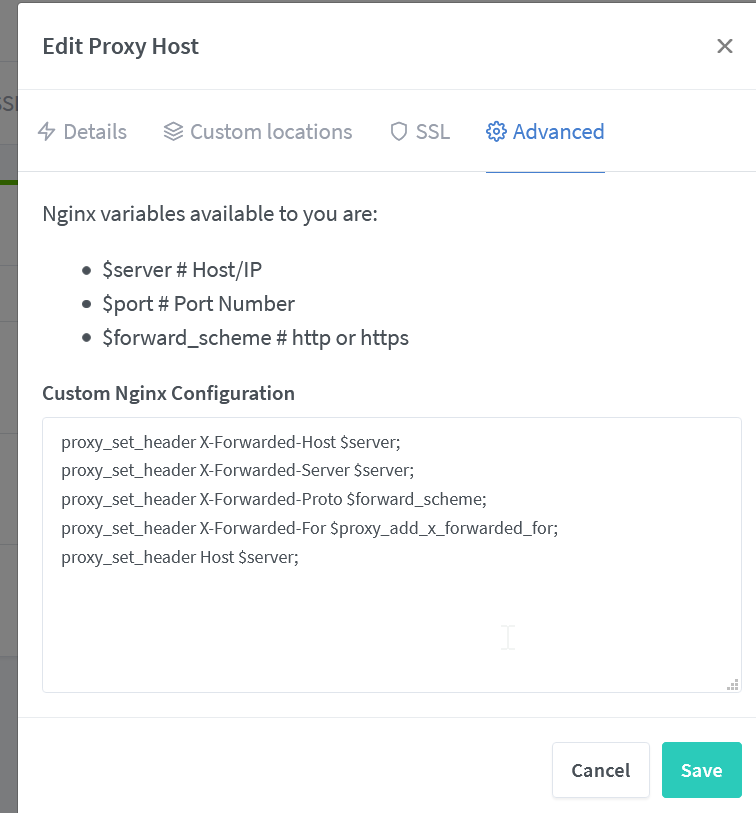The image size is (756, 813).
Task: Click empty area of Nginx configuration textarea
Action: click(390, 630)
